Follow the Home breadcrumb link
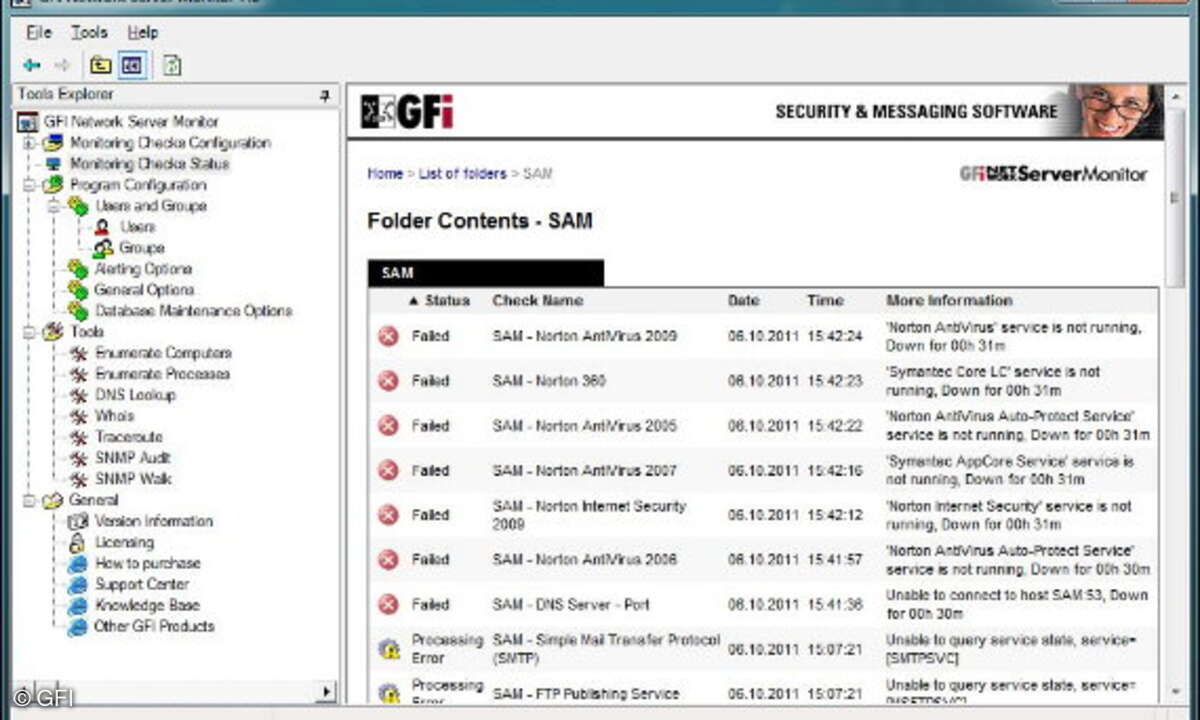The width and height of the screenshot is (1200, 720). (x=385, y=173)
